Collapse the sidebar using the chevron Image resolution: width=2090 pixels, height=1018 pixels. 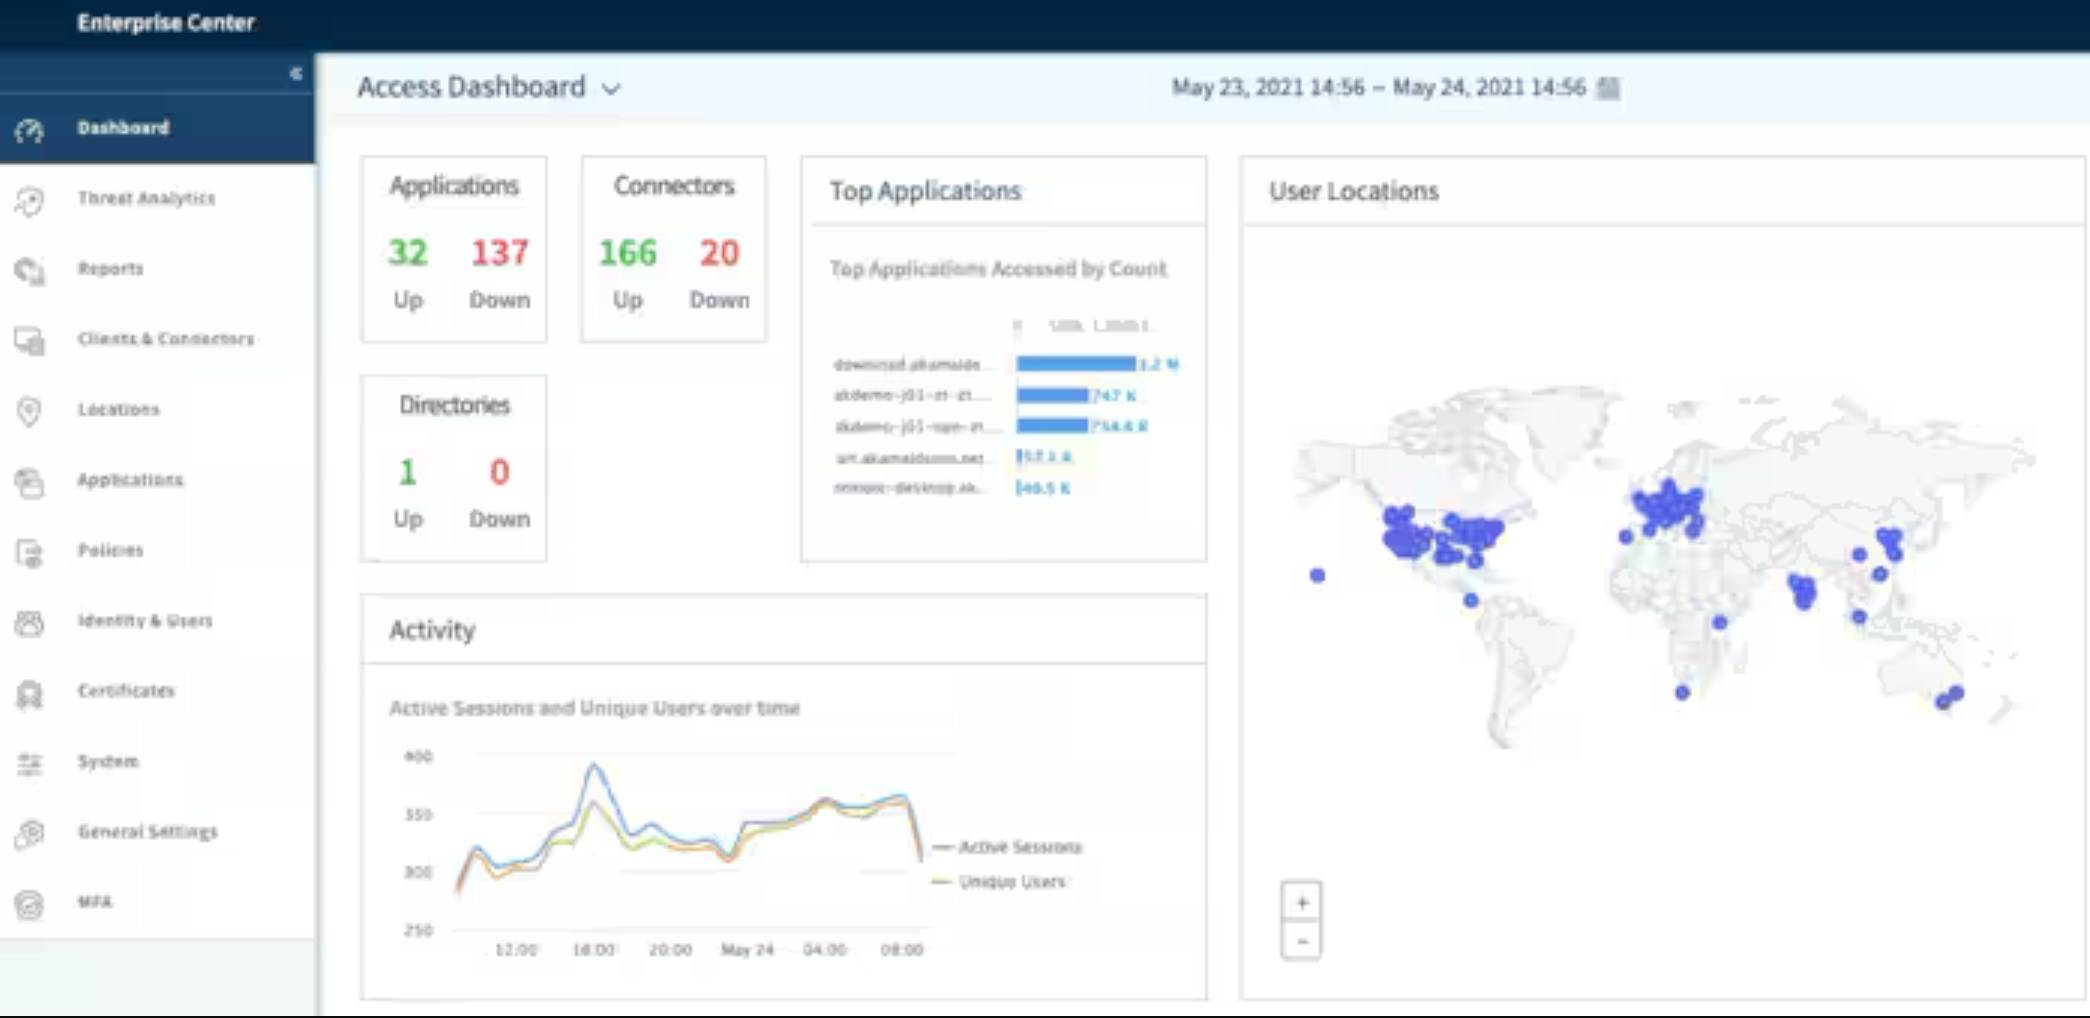tap(296, 72)
